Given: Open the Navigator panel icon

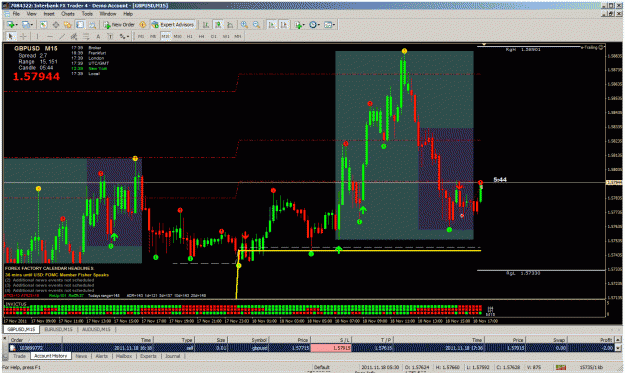Looking at the screenshot, I should (68, 25).
